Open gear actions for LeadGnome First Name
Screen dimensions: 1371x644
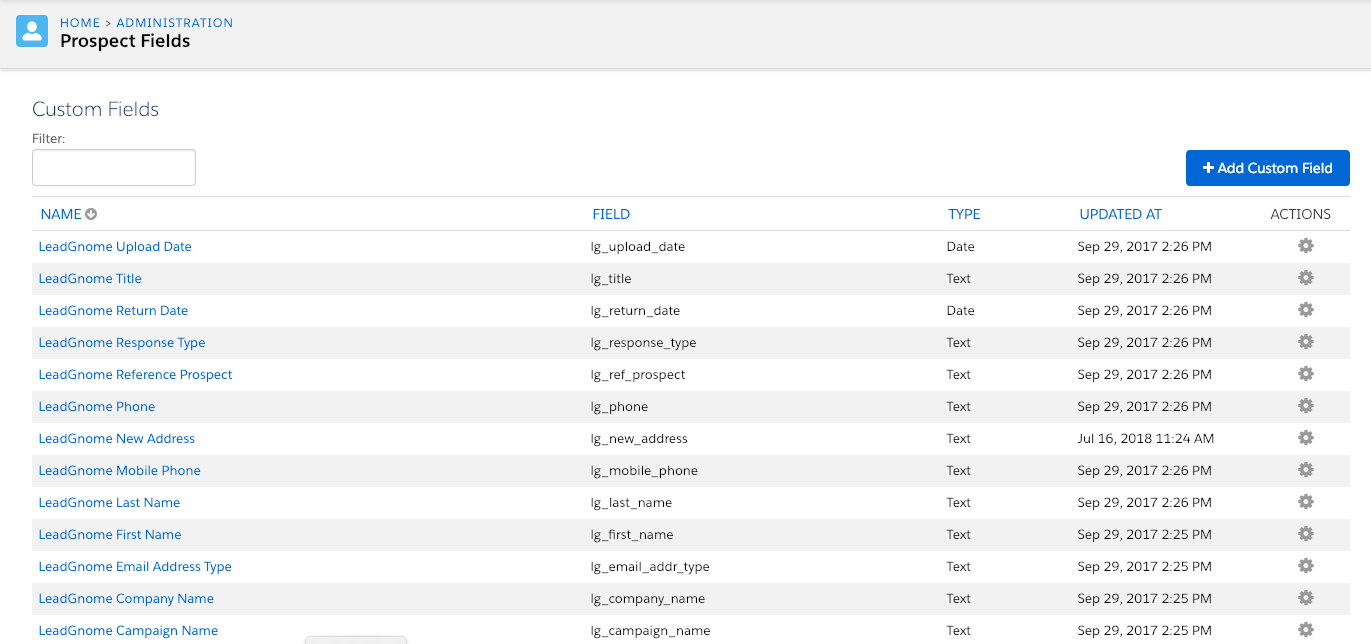[x=1305, y=534]
